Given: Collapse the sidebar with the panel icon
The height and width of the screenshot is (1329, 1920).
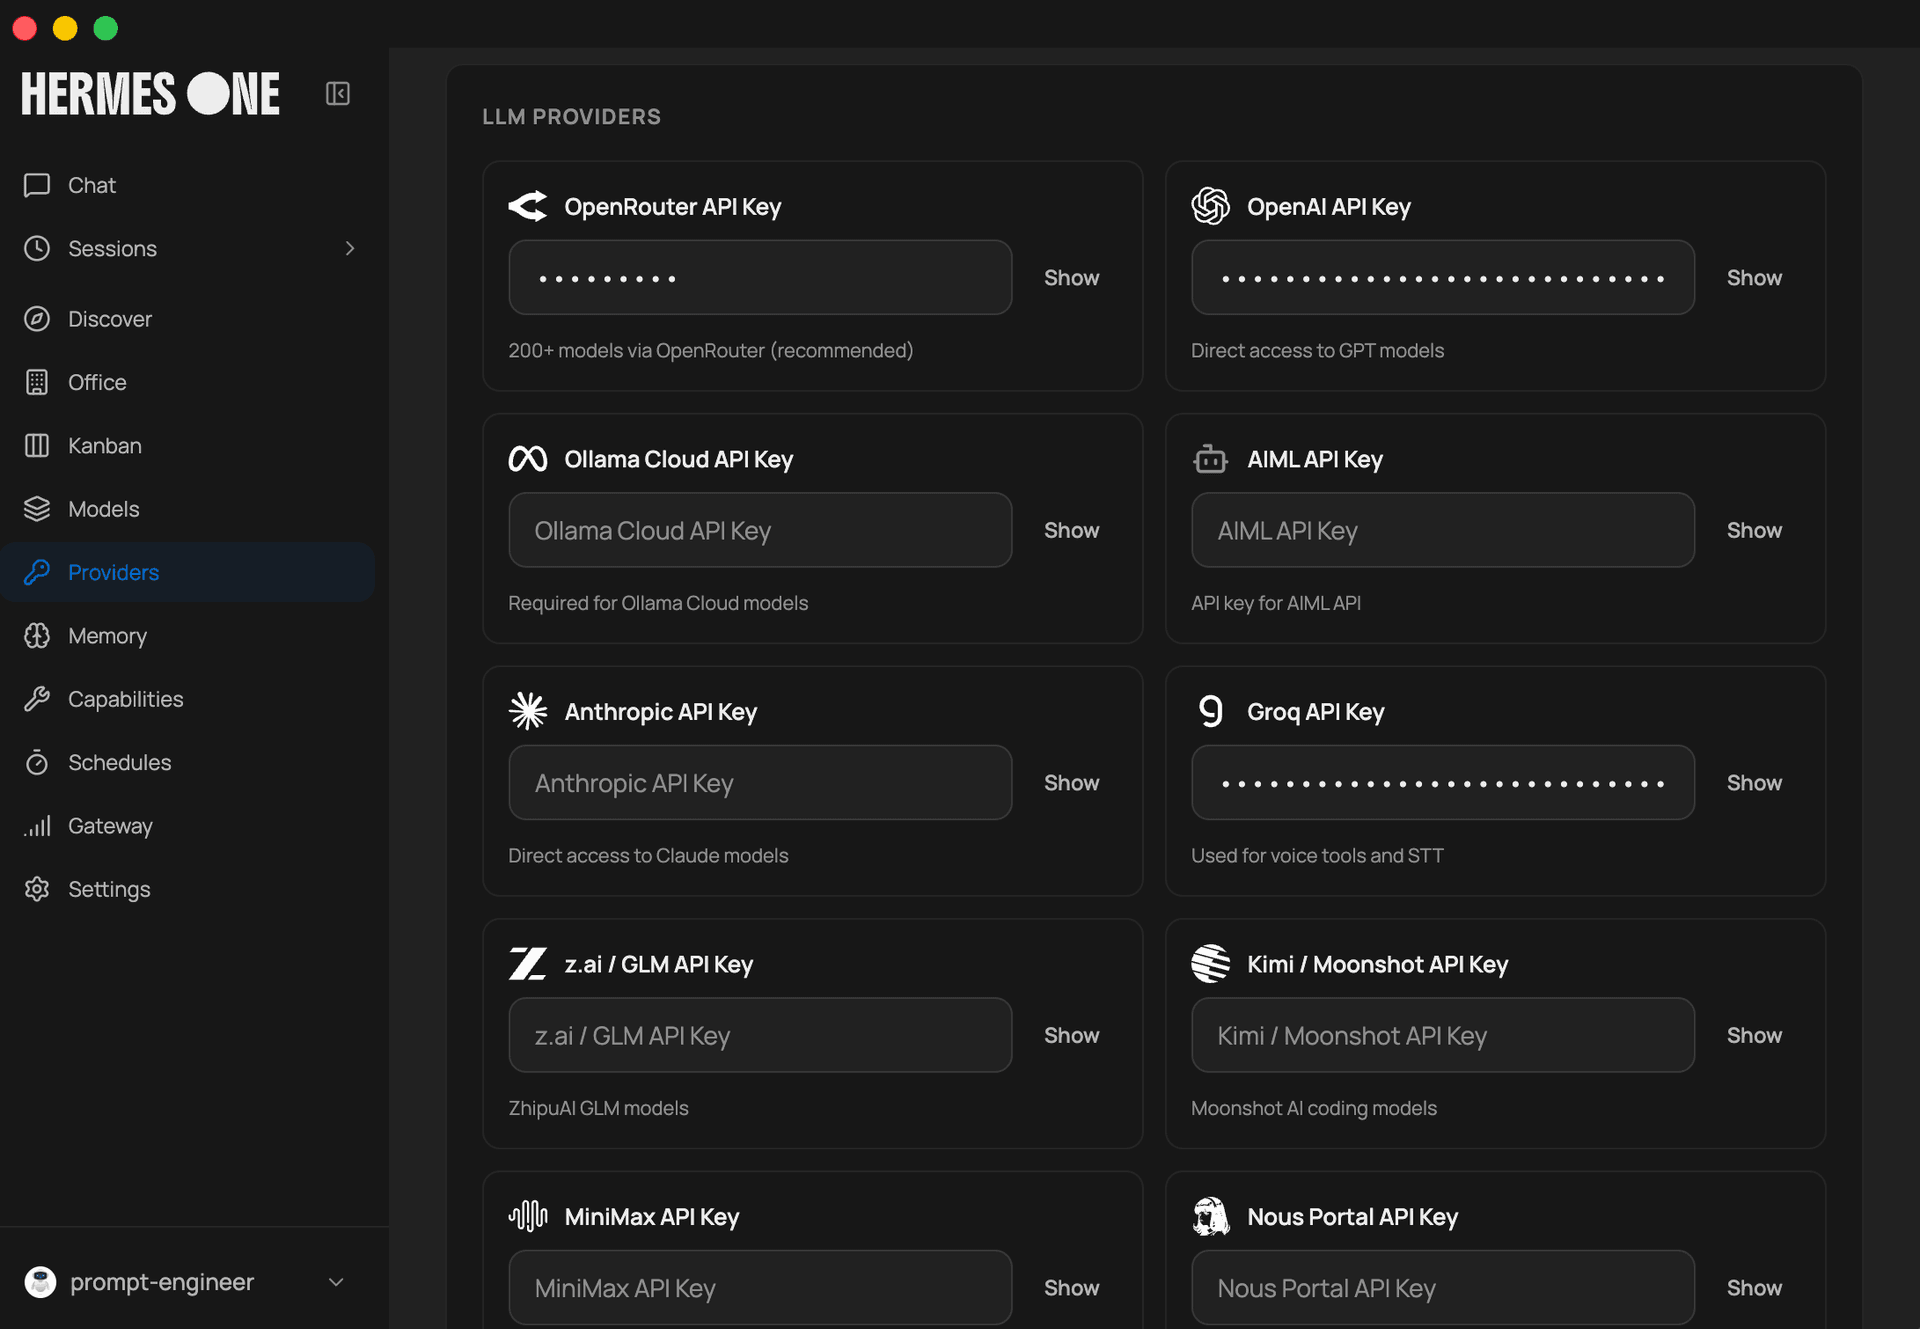Looking at the screenshot, I should click(x=338, y=93).
